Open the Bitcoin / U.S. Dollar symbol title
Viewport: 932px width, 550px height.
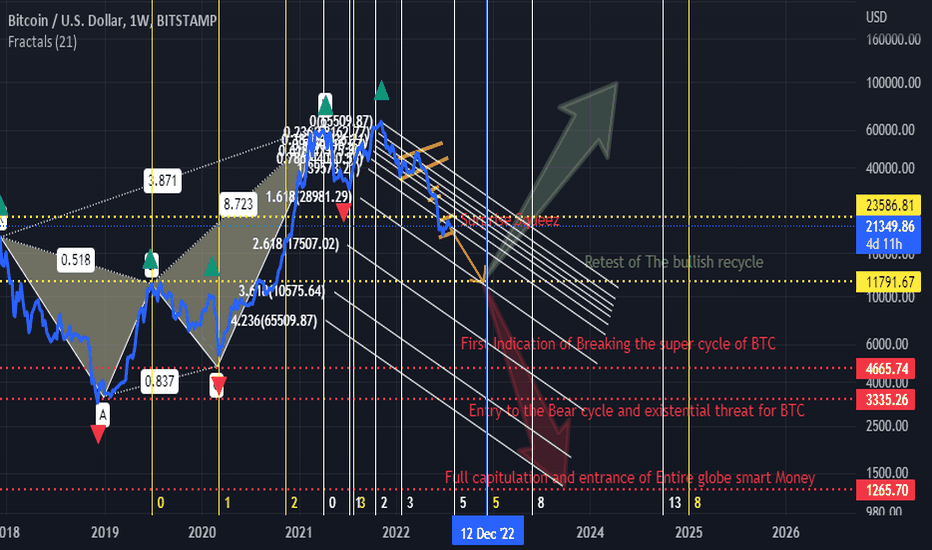click(112, 21)
